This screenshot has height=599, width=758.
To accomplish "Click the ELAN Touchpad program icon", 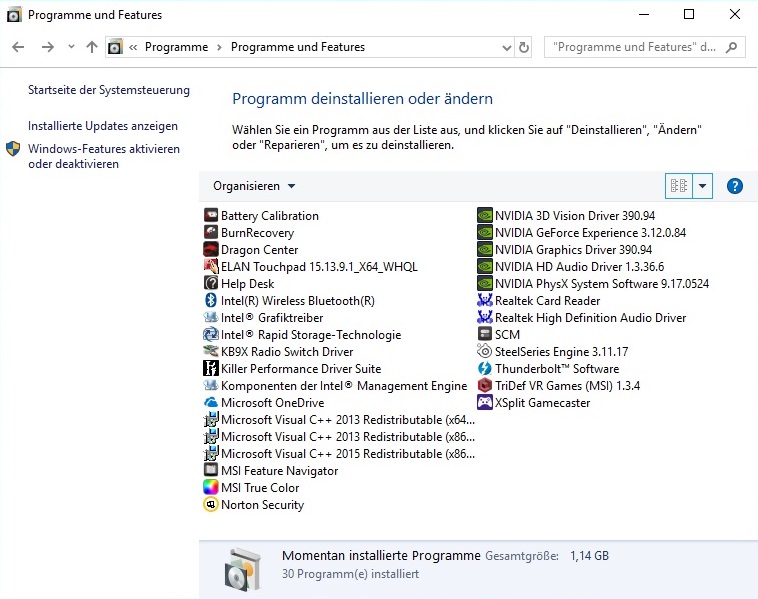I will pos(211,266).
